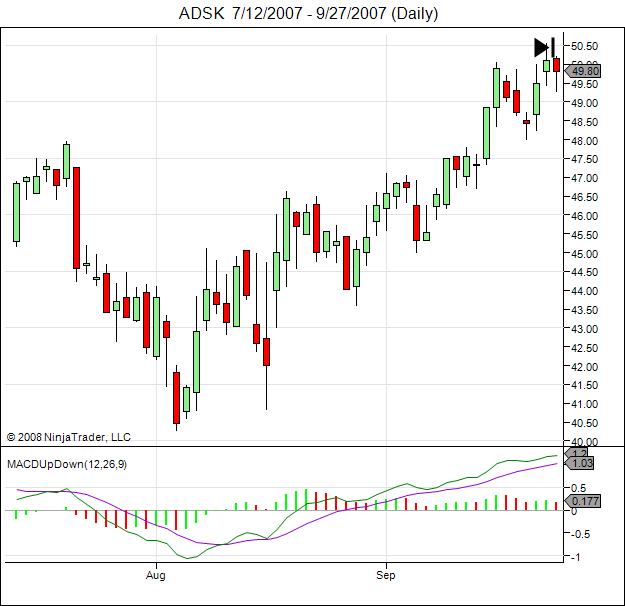Screen dimensions: 625x606
Task: Click the 49.80 current price marker
Action: coord(583,71)
